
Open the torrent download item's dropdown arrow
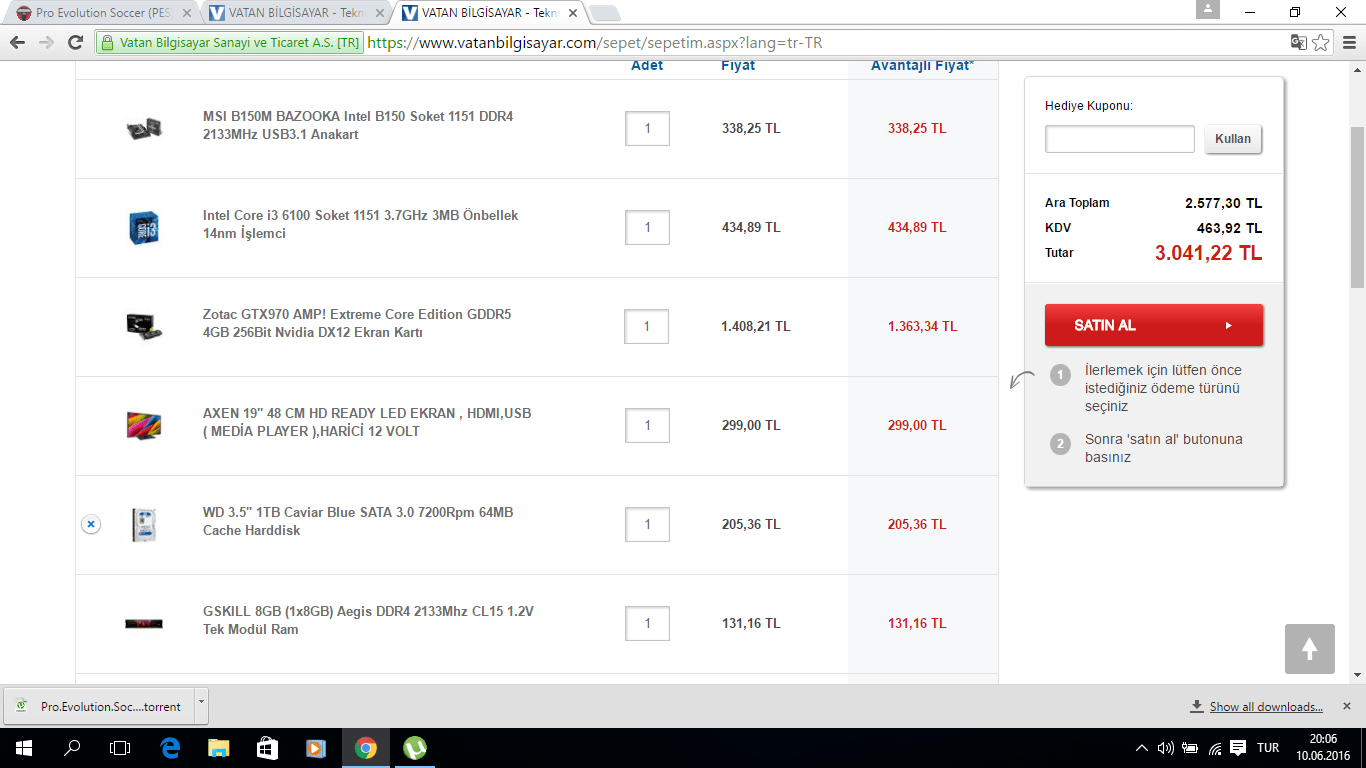click(201, 704)
